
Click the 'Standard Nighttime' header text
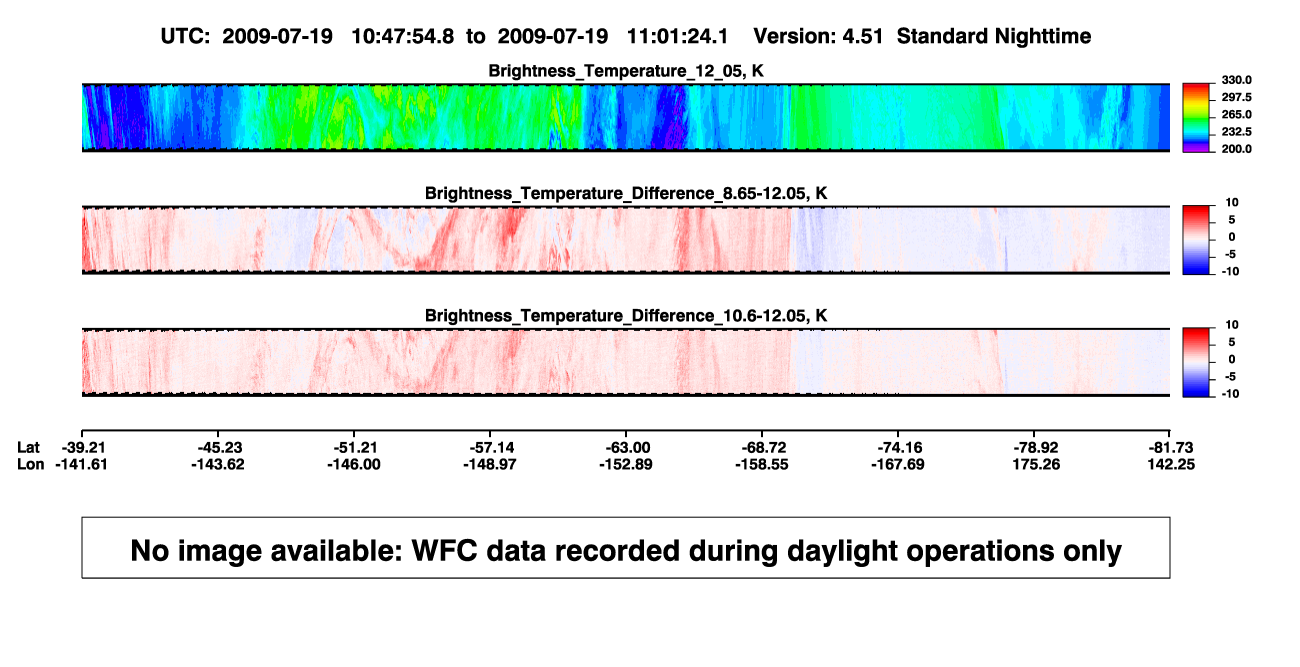(994, 36)
